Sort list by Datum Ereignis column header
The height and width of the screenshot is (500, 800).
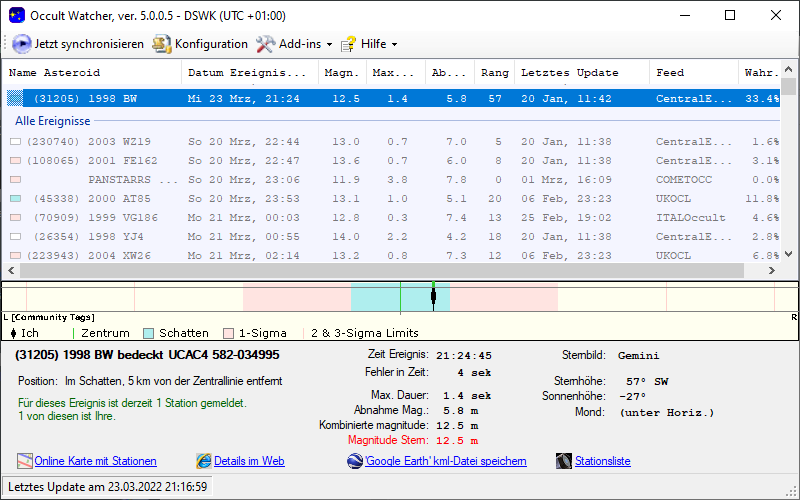[x=248, y=73]
